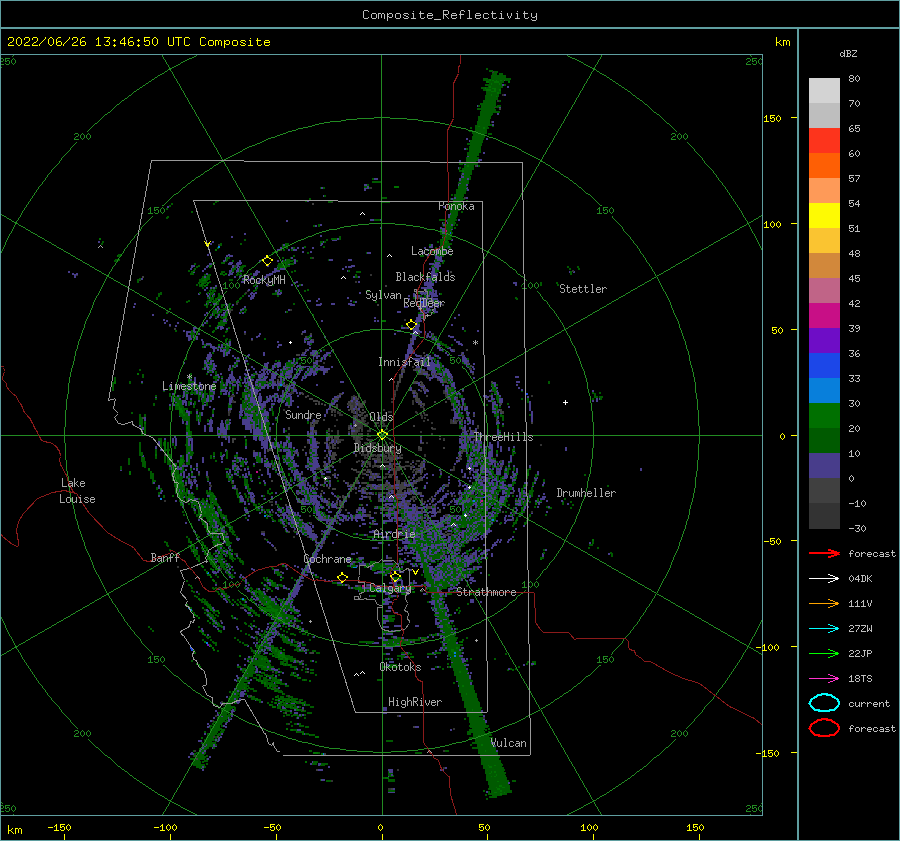Click the Calgary city label
Screen dimensions: 900x841
pos(390,588)
